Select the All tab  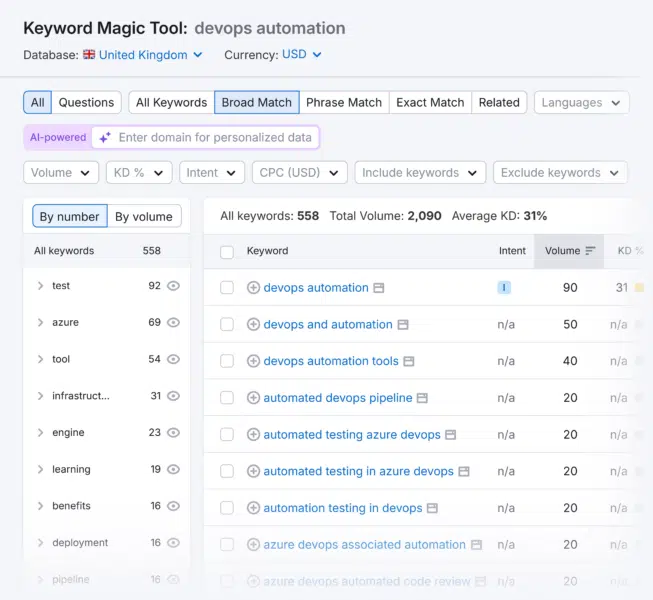tap(37, 102)
